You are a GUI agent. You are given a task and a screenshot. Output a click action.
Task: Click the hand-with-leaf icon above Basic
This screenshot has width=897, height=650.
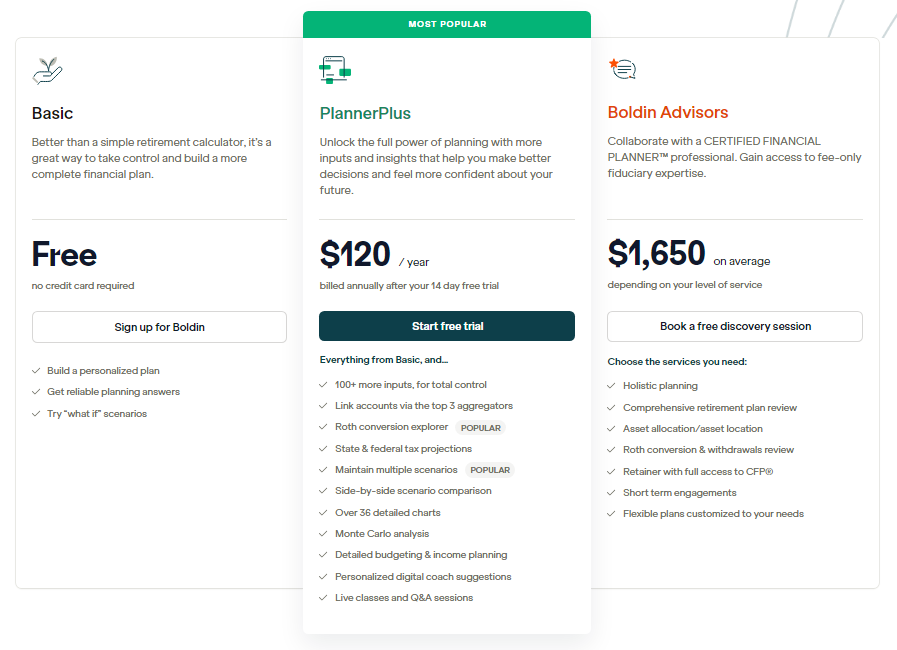pyautogui.click(x=46, y=70)
